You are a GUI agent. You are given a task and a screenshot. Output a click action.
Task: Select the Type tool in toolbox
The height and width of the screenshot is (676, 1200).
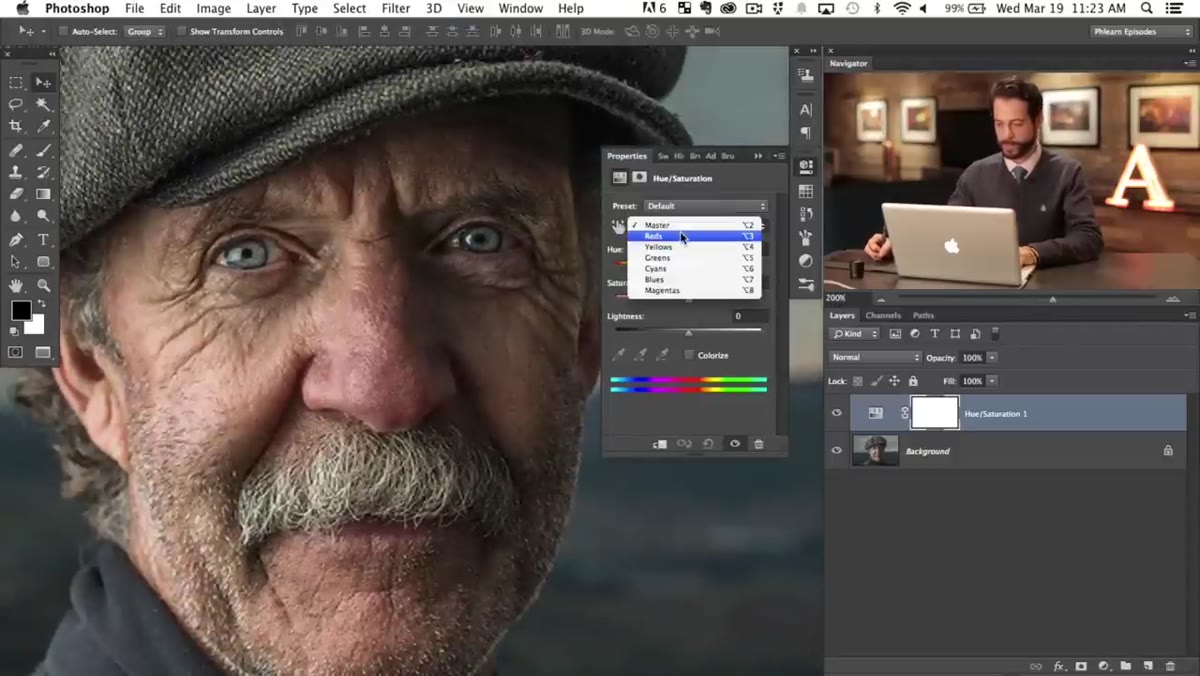[x=43, y=240]
